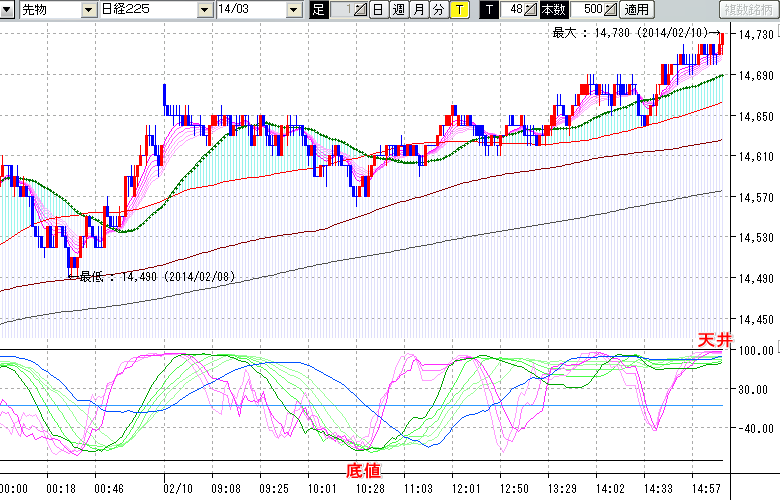
Task: Switch to the 月 monthly candle timeframe
Action: click(x=418, y=10)
